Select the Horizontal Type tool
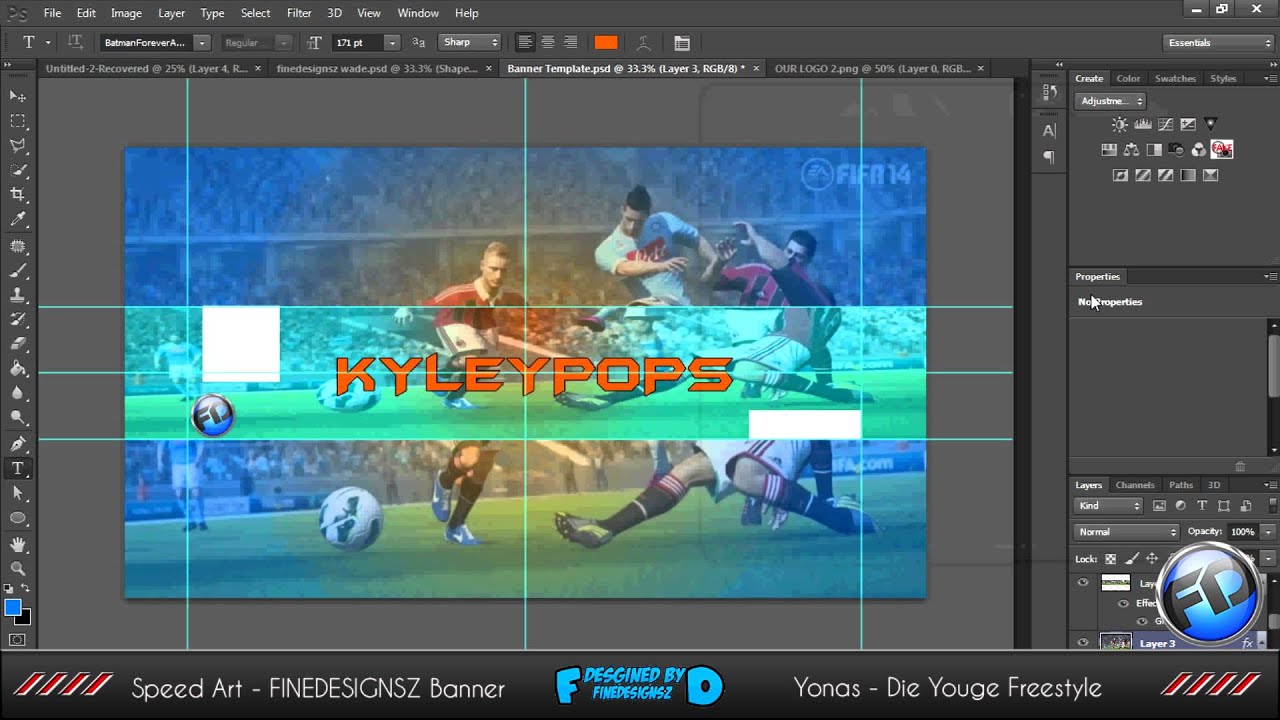Image resolution: width=1280 pixels, height=720 pixels. coord(18,468)
